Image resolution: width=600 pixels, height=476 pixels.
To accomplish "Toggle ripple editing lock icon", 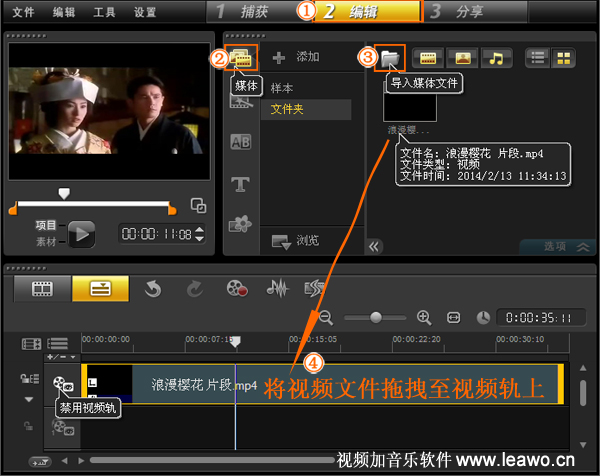I will click(x=29, y=379).
